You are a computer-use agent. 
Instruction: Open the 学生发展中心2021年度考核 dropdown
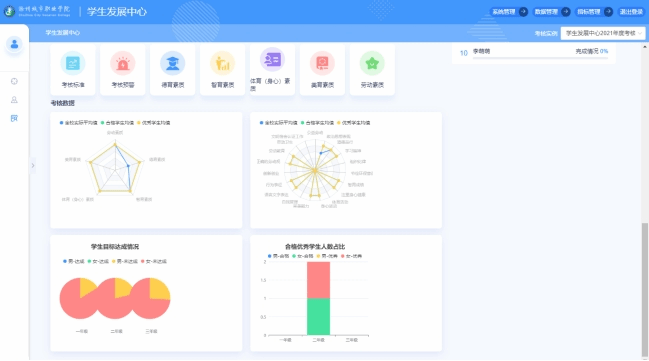tap(603, 33)
